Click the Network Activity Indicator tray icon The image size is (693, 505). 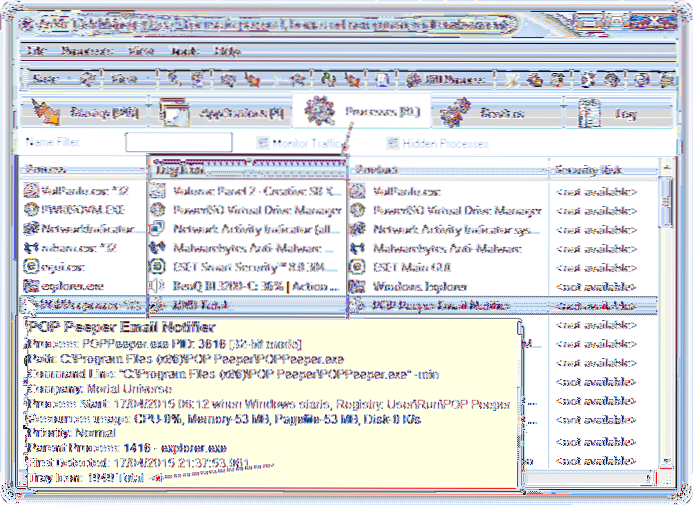[x=157, y=229]
